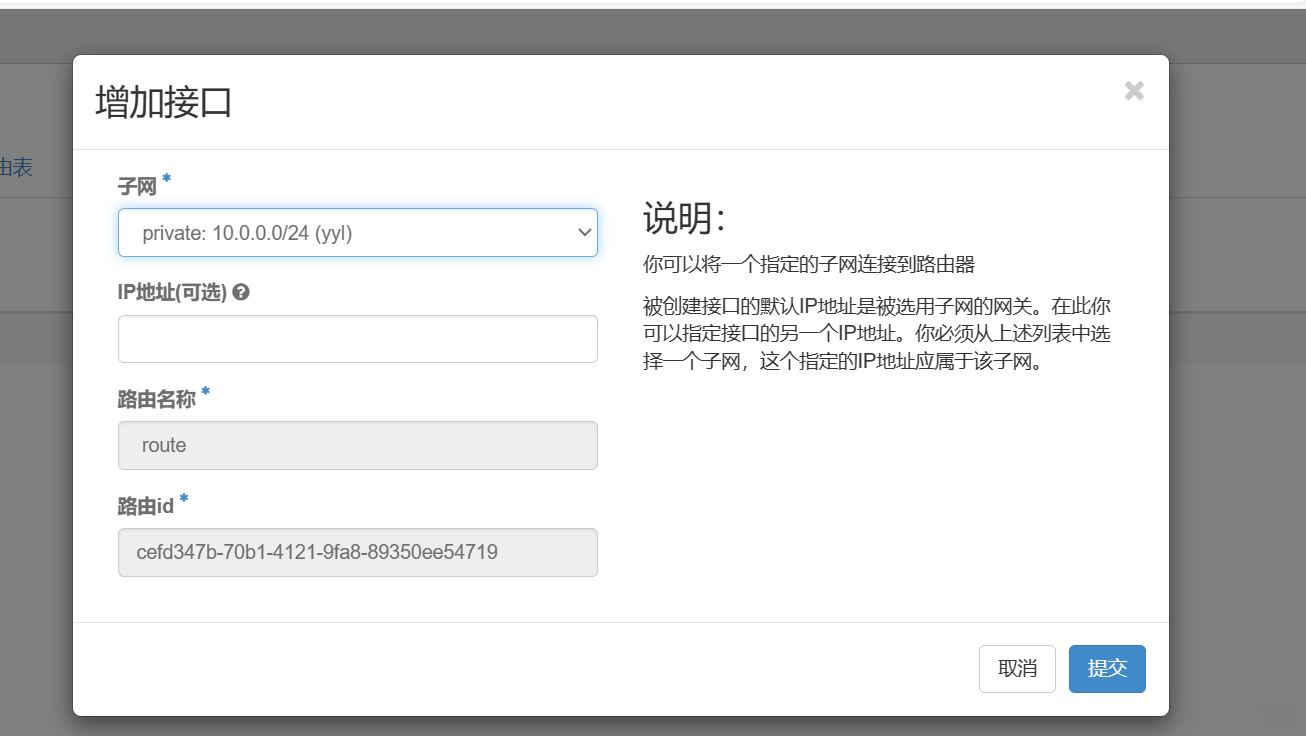The height and width of the screenshot is (736, 1306).
Task: Click the 路由名称 field containing route
Action: 357,445
